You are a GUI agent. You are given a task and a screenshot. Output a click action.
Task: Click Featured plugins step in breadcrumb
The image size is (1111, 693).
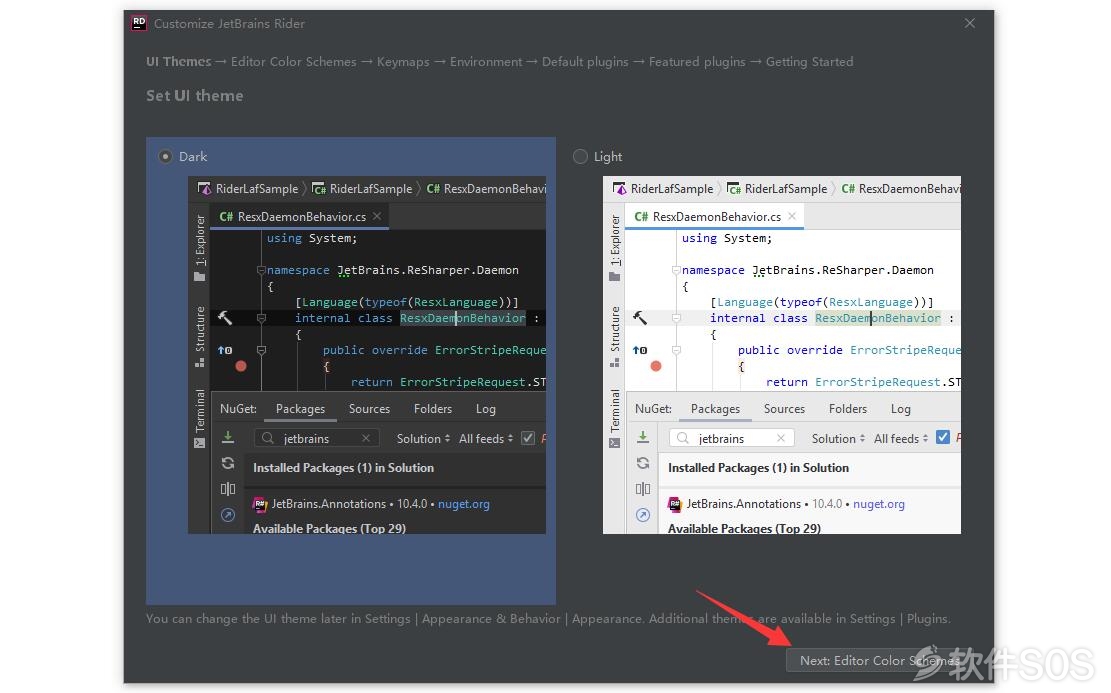point(697,62)
